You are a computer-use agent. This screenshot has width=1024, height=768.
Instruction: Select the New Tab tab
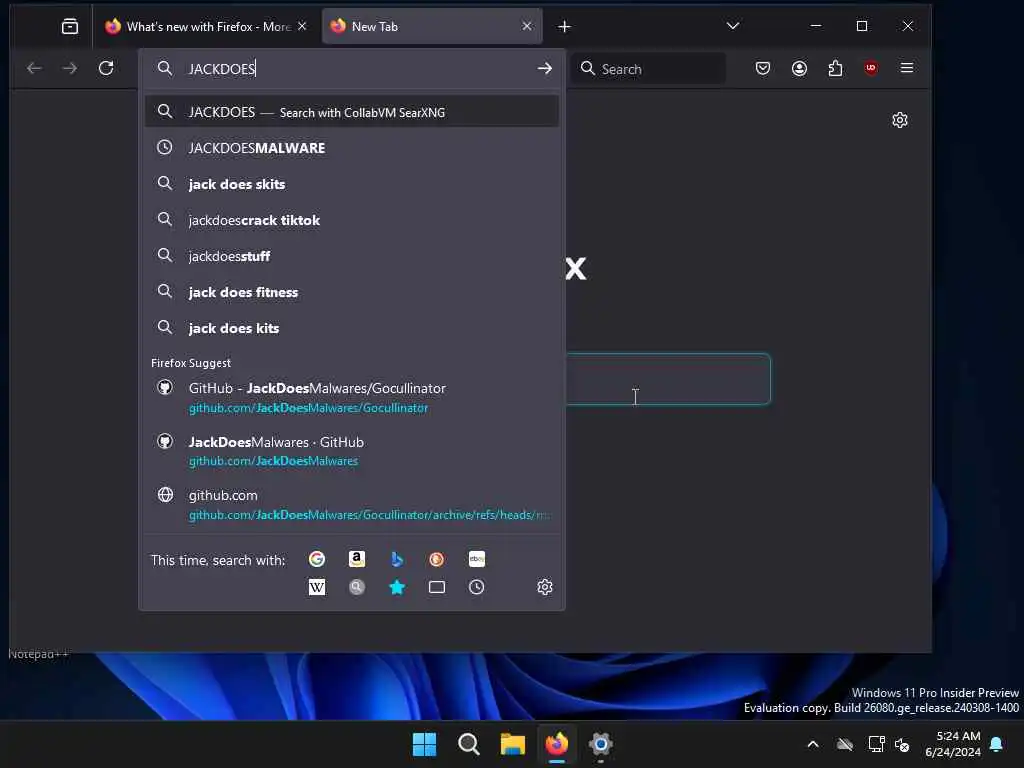(x=432, y=27)
